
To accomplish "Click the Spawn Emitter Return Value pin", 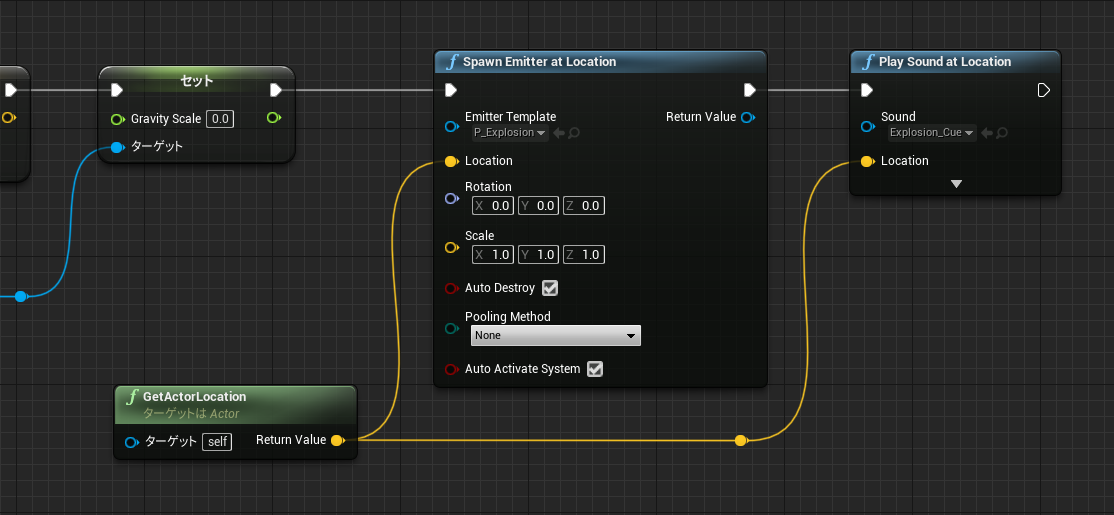I will [747, 117].
